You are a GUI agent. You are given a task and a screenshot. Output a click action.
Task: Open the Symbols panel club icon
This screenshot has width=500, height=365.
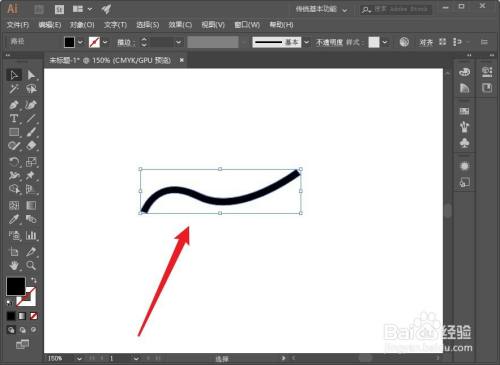tap(464, 143)
